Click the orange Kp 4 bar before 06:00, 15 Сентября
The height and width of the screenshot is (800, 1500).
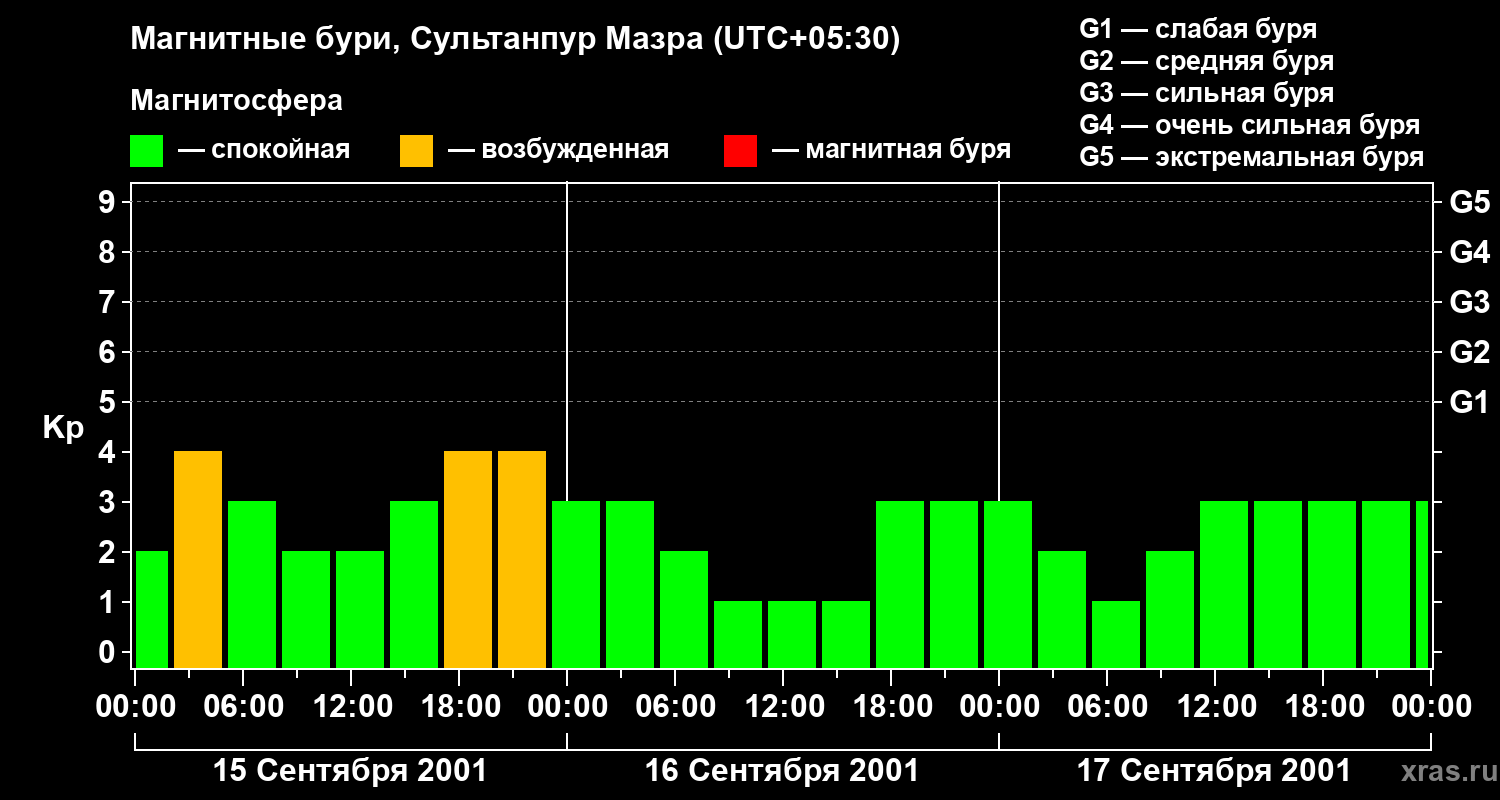(x=198, y=560)
